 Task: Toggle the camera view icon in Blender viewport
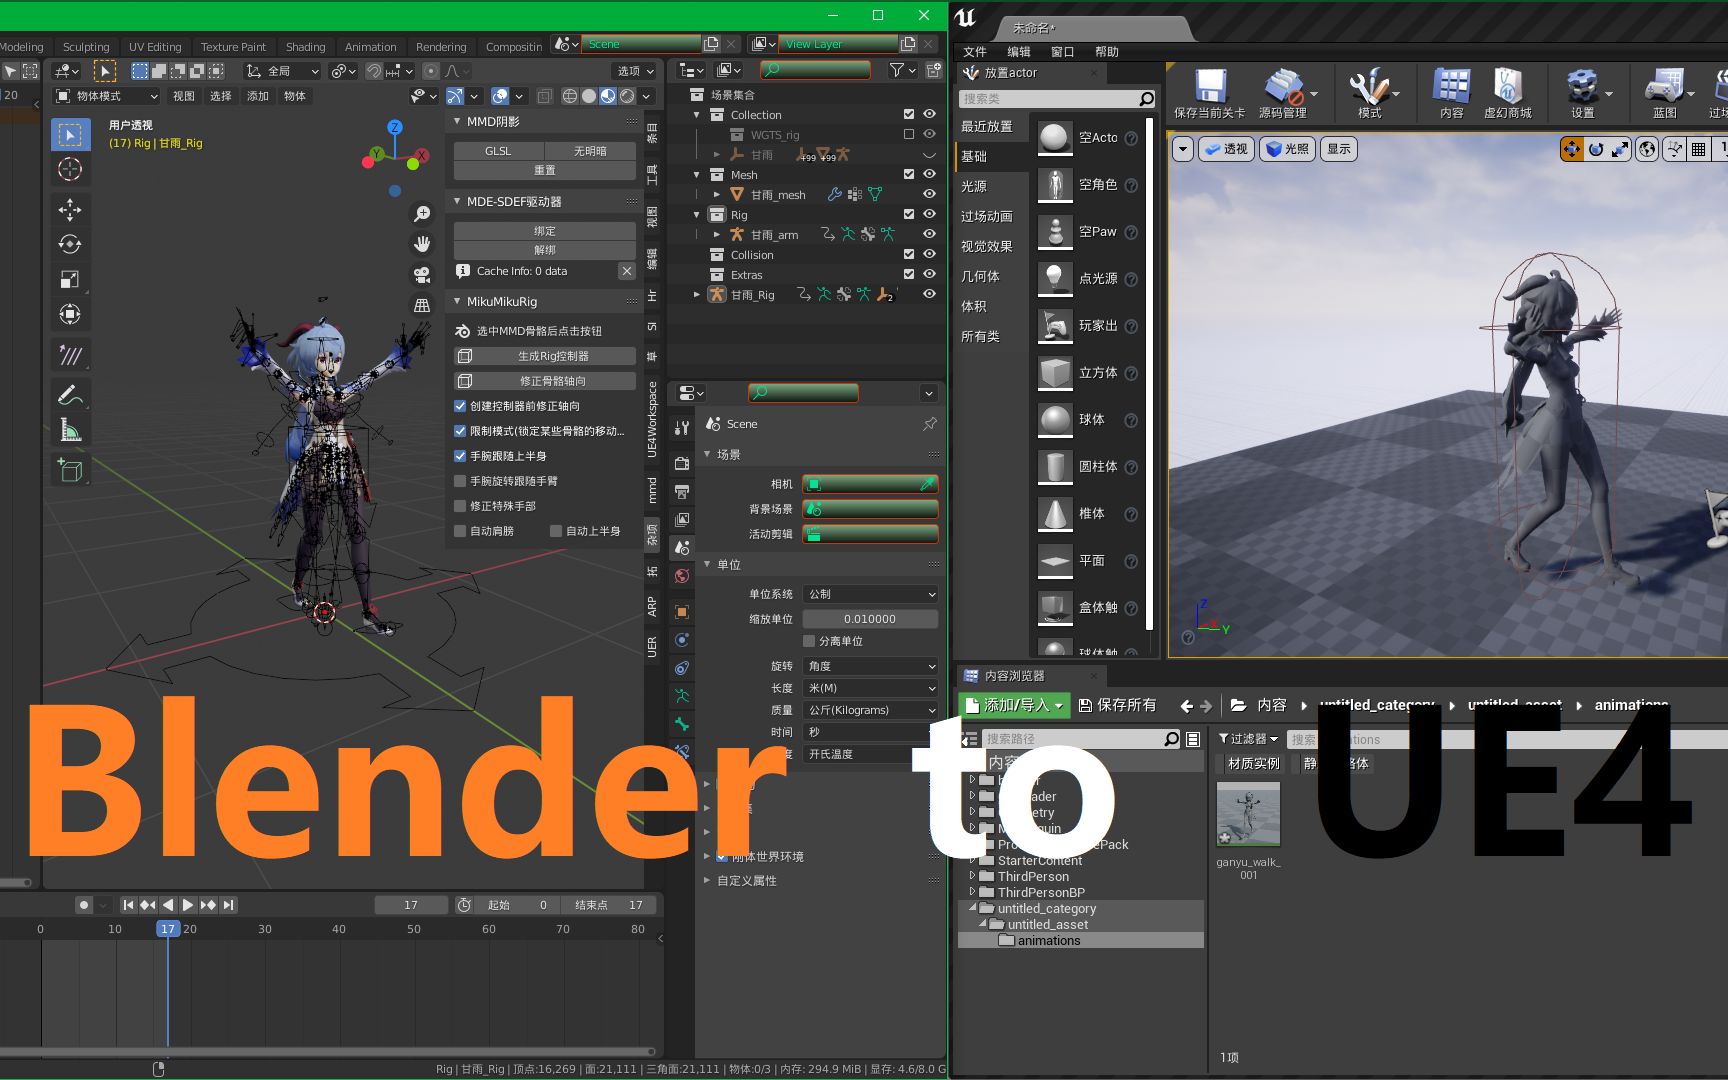(x=423, y=275)
